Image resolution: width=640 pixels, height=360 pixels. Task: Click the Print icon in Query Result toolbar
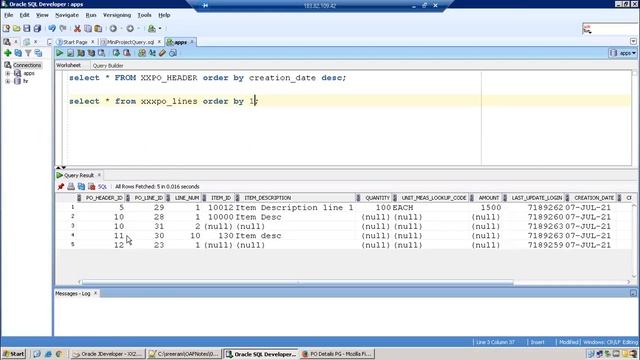pos(71,187)
